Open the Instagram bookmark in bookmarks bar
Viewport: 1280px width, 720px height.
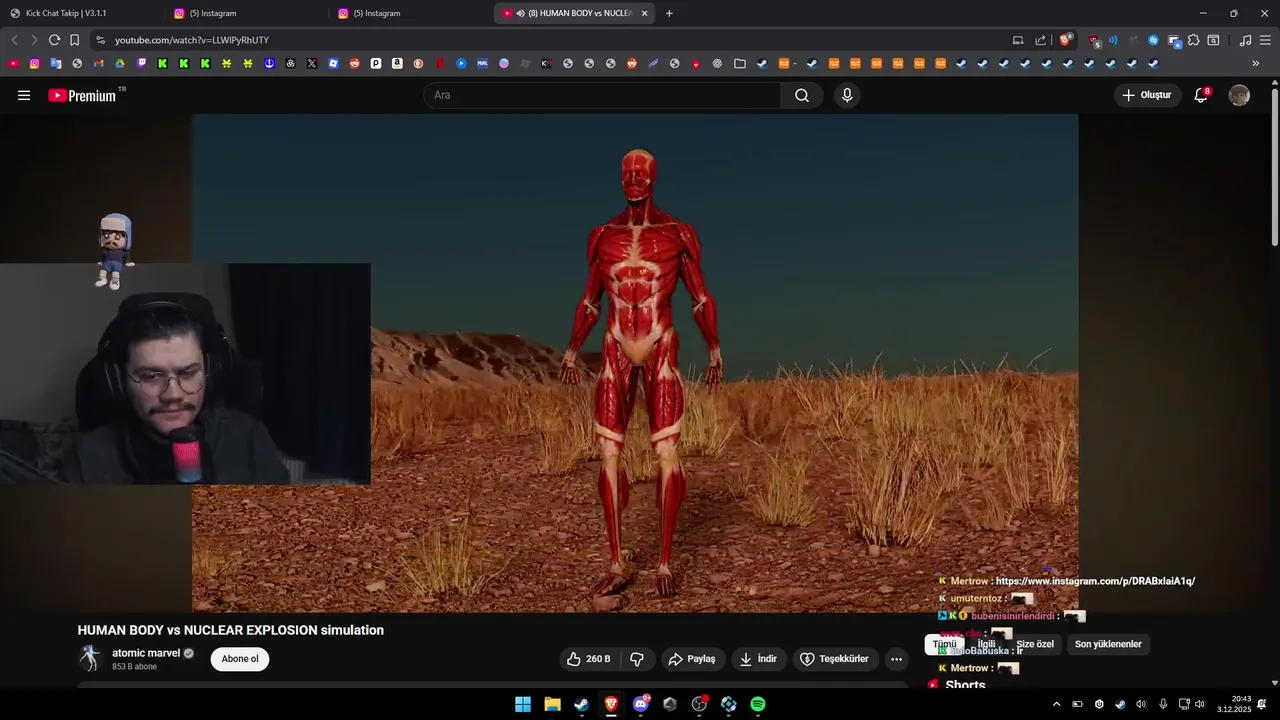tap(34, 63)
